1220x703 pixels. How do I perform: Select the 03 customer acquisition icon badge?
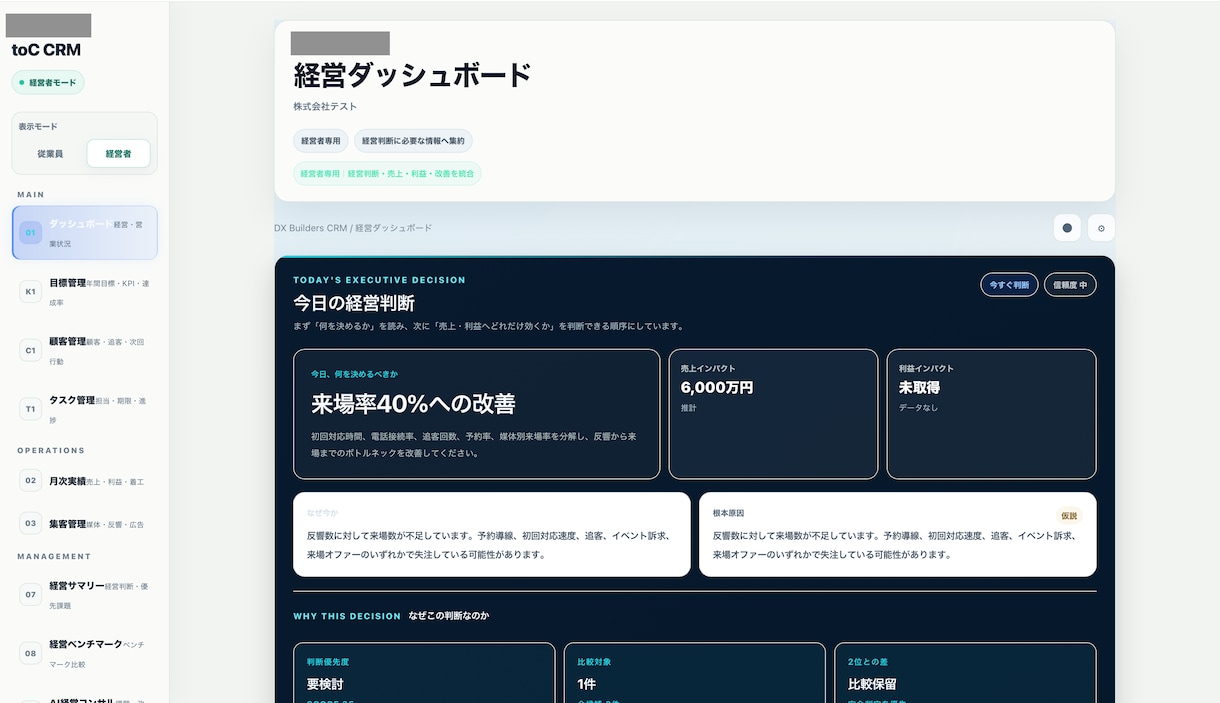(x=31, y=523)
